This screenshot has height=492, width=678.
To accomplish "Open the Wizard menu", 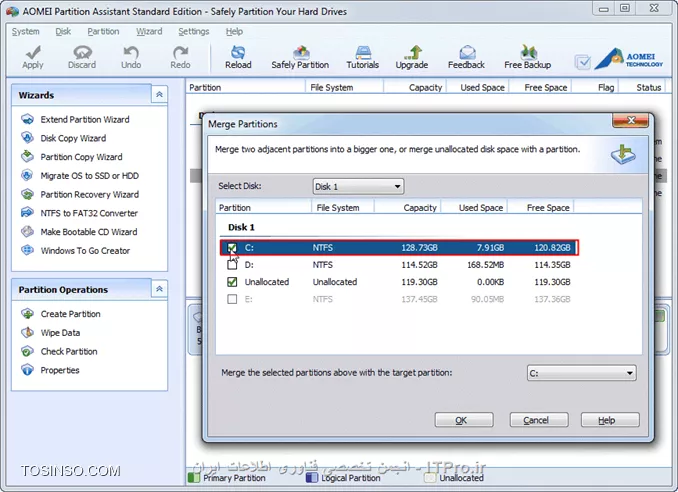I will pyautogui.click(x=149, y=32).
